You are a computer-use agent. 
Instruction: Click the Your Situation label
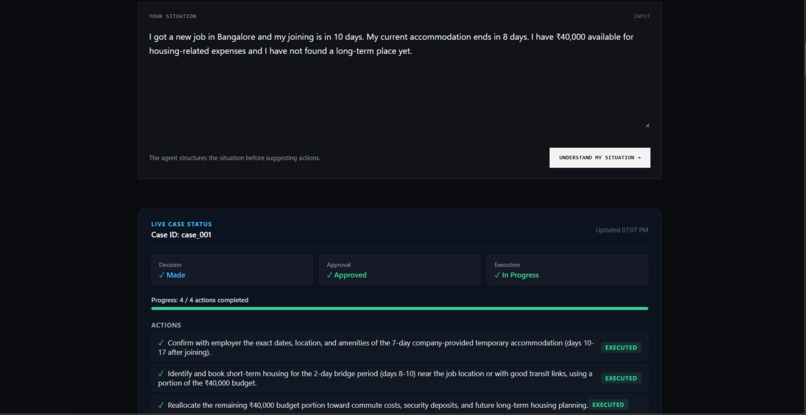click(172, 16)
